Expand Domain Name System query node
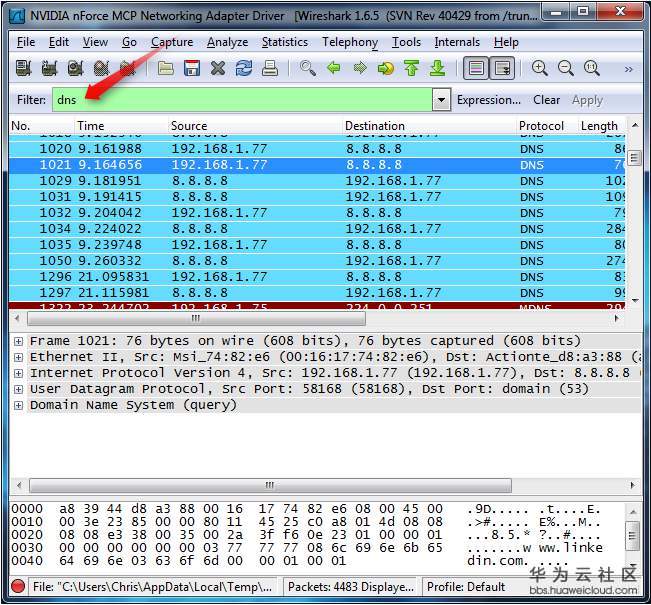The height and width of the screenshot is (605, 651). pyautogui.click(x=18, y=405)
